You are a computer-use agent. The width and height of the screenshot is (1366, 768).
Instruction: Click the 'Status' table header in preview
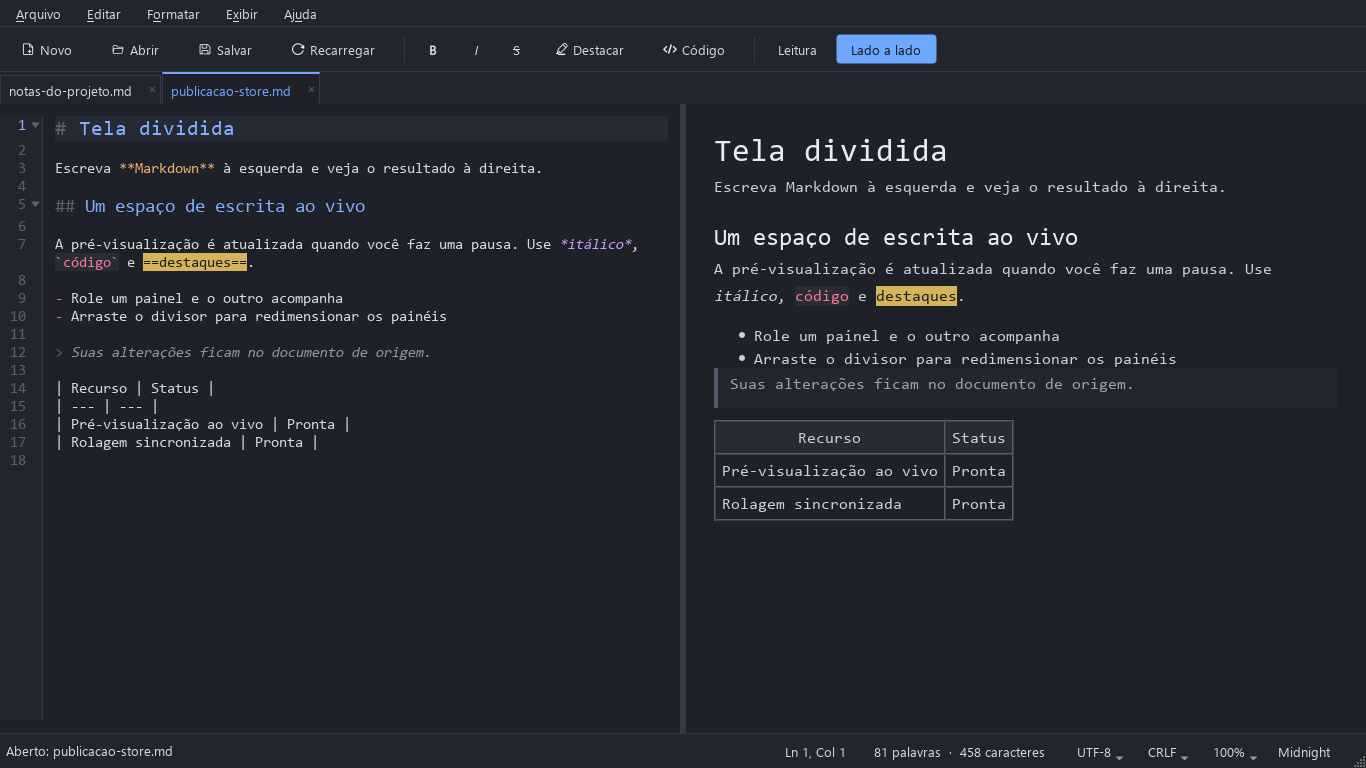click(x=978, y=438)
